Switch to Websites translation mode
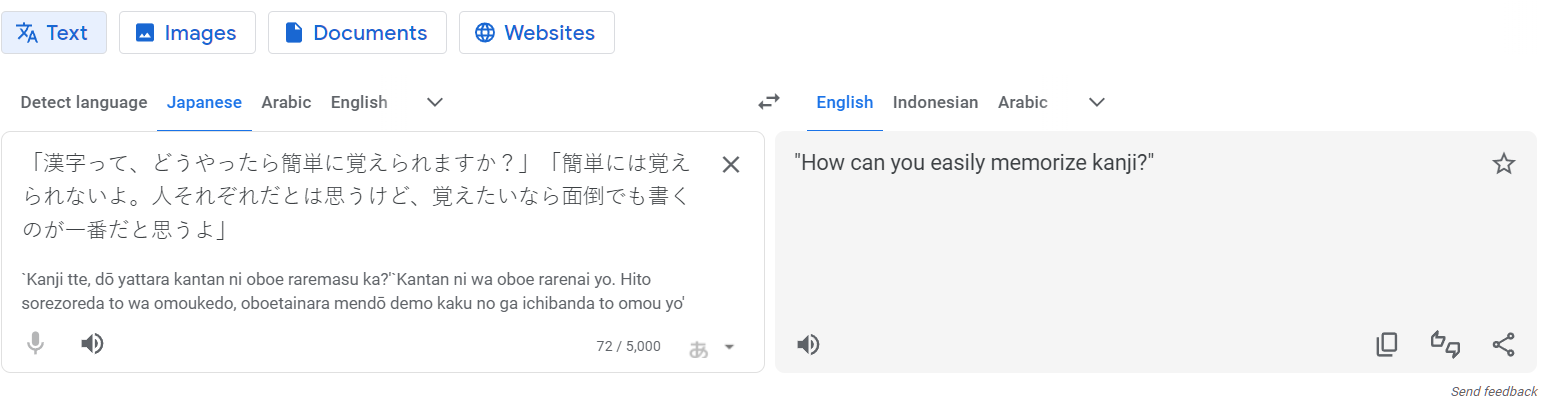Screen dimensions: 1553x404 [x=536, y=33]
